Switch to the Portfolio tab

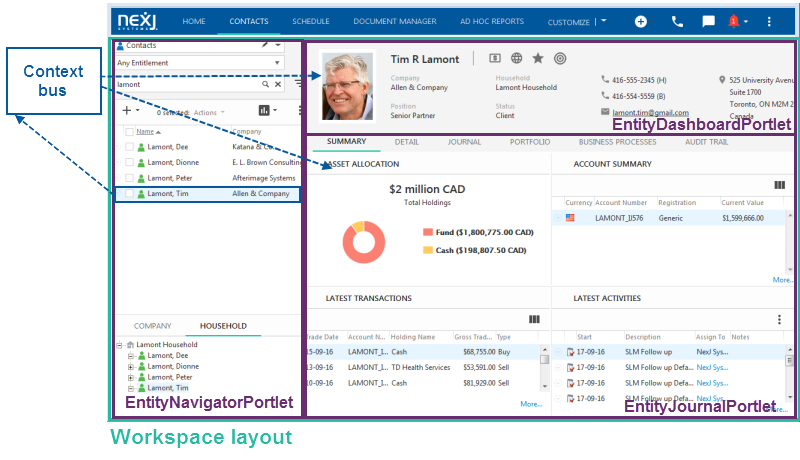click(529, 142)
